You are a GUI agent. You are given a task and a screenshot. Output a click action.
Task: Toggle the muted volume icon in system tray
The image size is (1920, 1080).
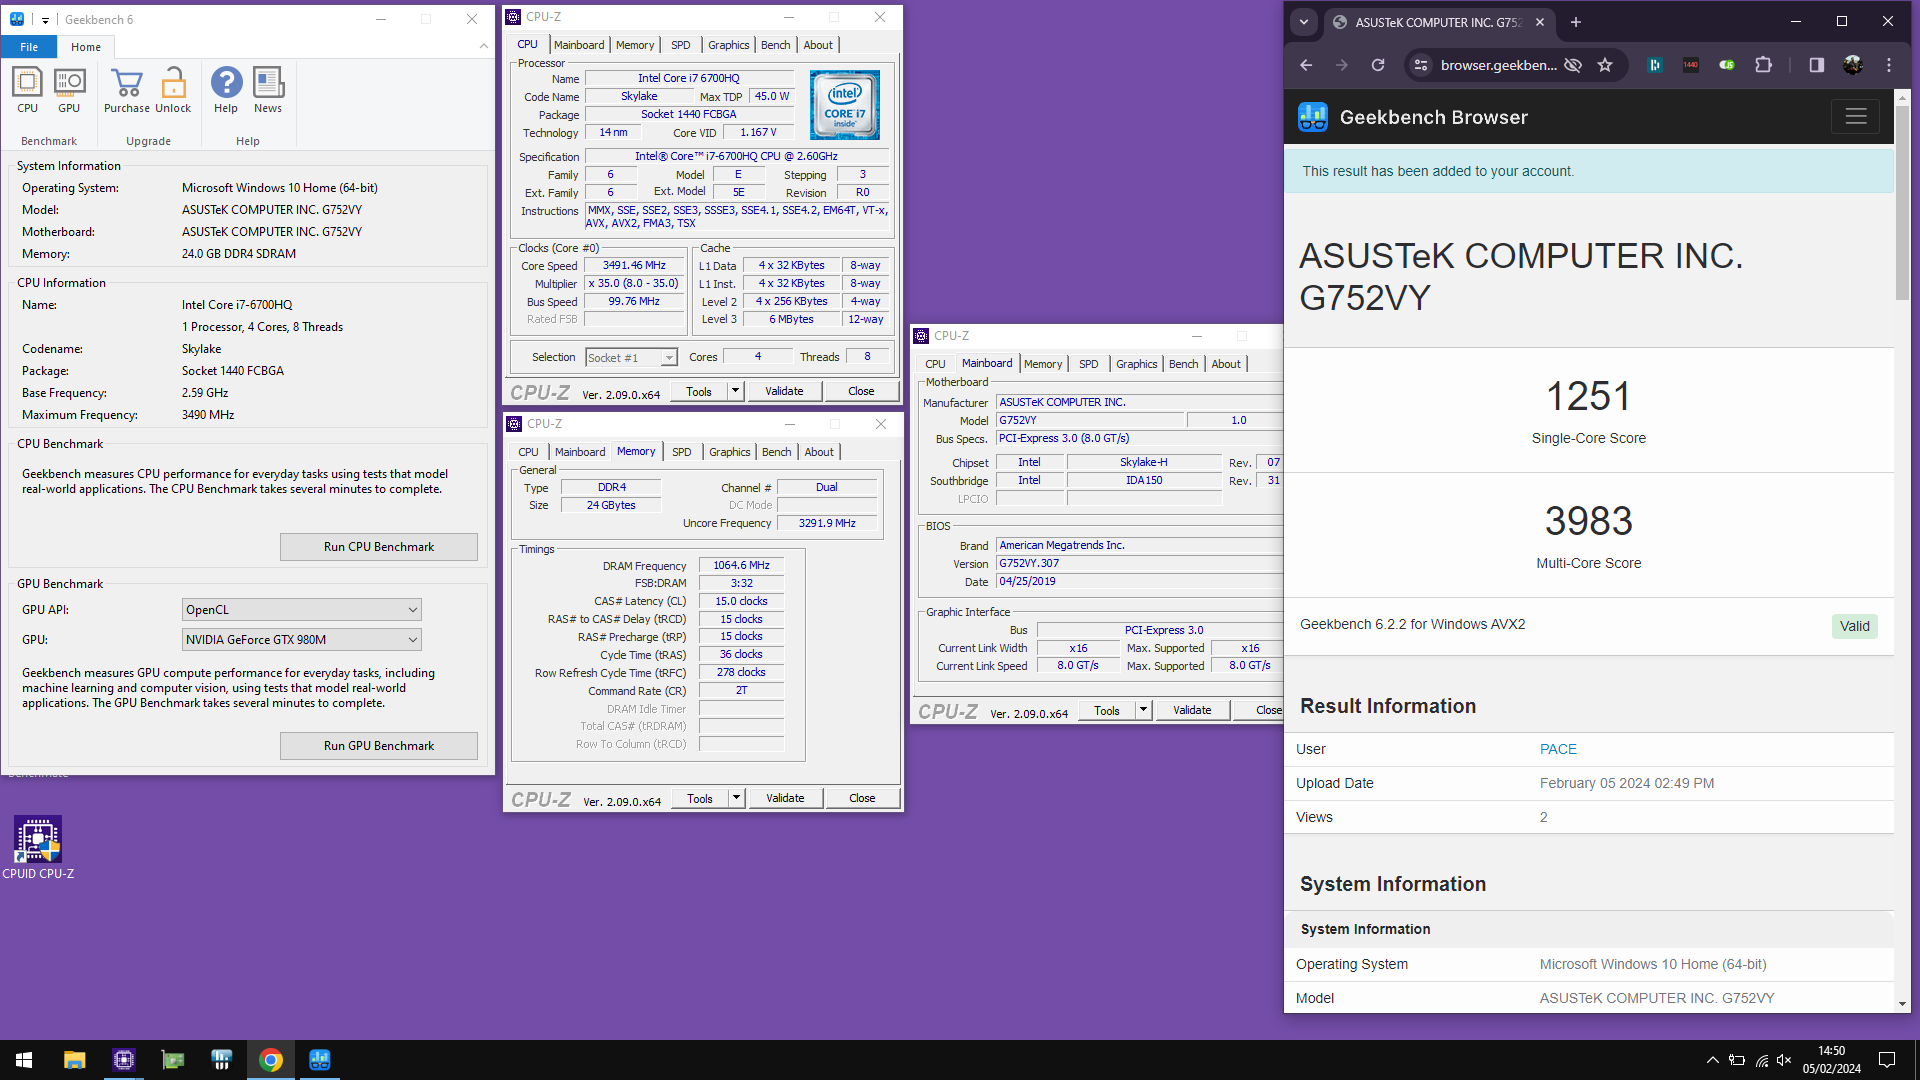pos(1784,1060)
